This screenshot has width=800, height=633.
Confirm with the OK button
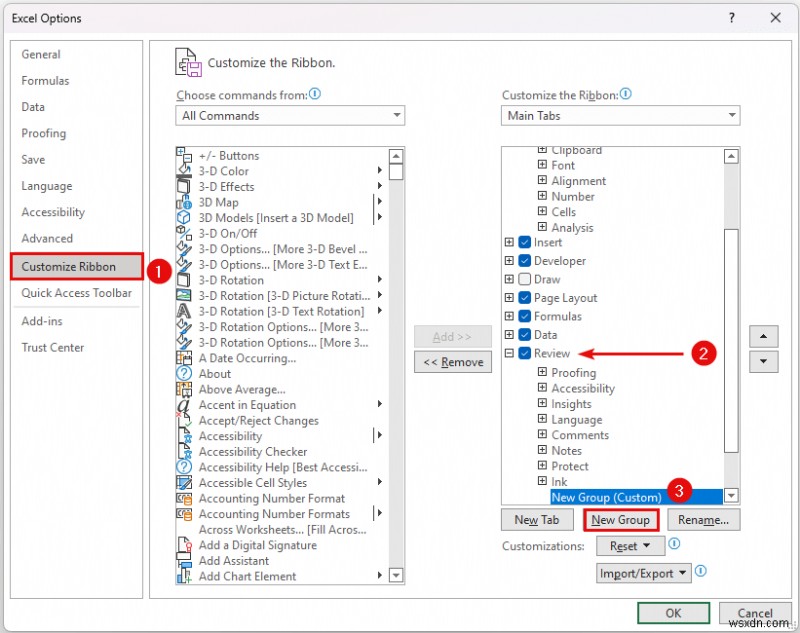click(673, 613)
